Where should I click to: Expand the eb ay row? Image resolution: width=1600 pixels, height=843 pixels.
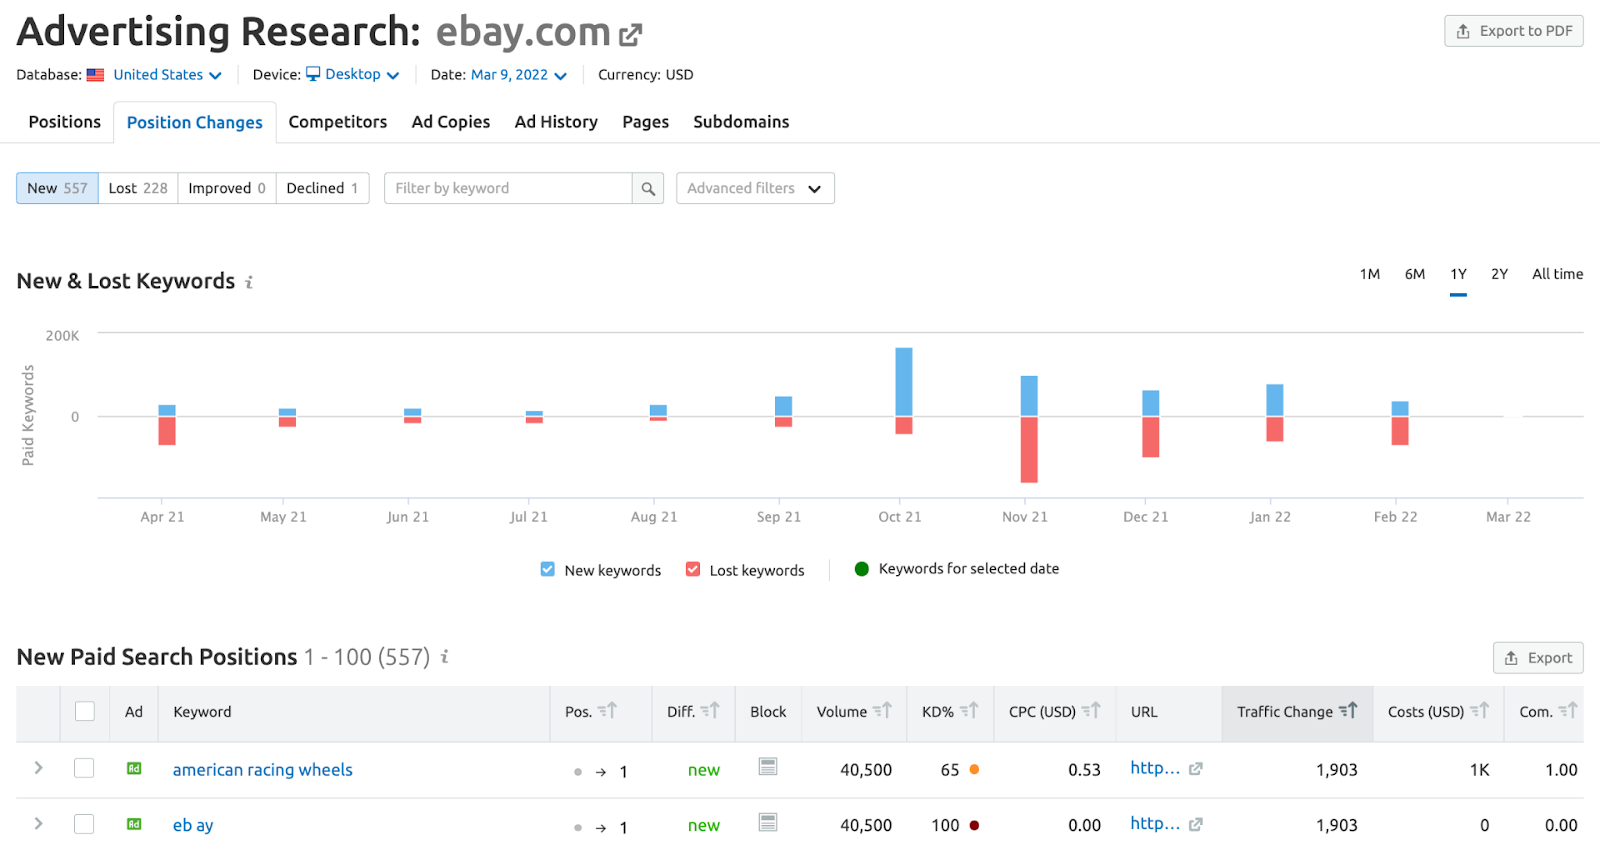pyautogui.click(x=38, y=824)
